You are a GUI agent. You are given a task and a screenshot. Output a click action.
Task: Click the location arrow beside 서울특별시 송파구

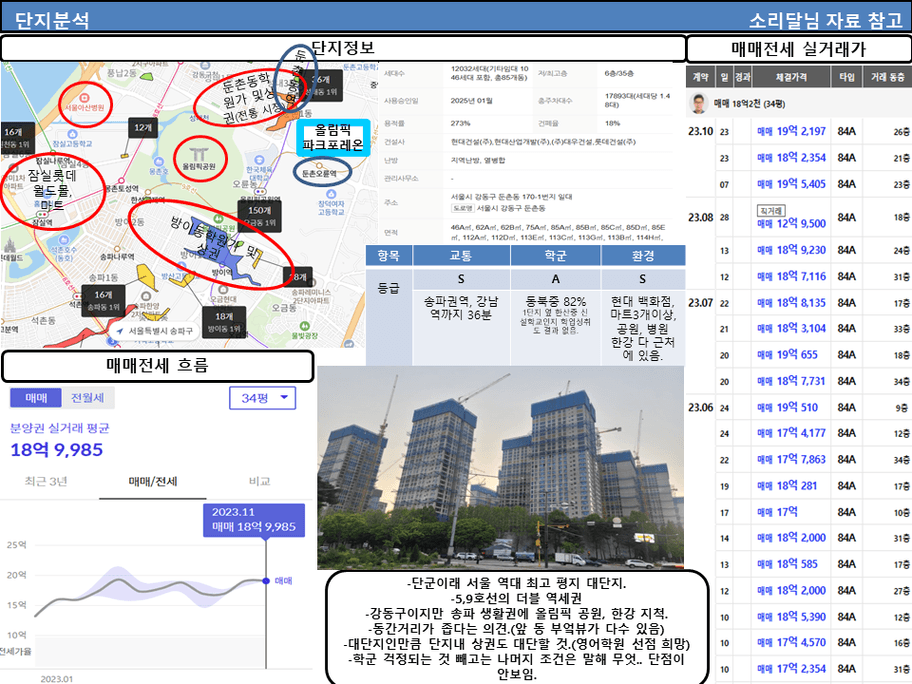(120, 330)
